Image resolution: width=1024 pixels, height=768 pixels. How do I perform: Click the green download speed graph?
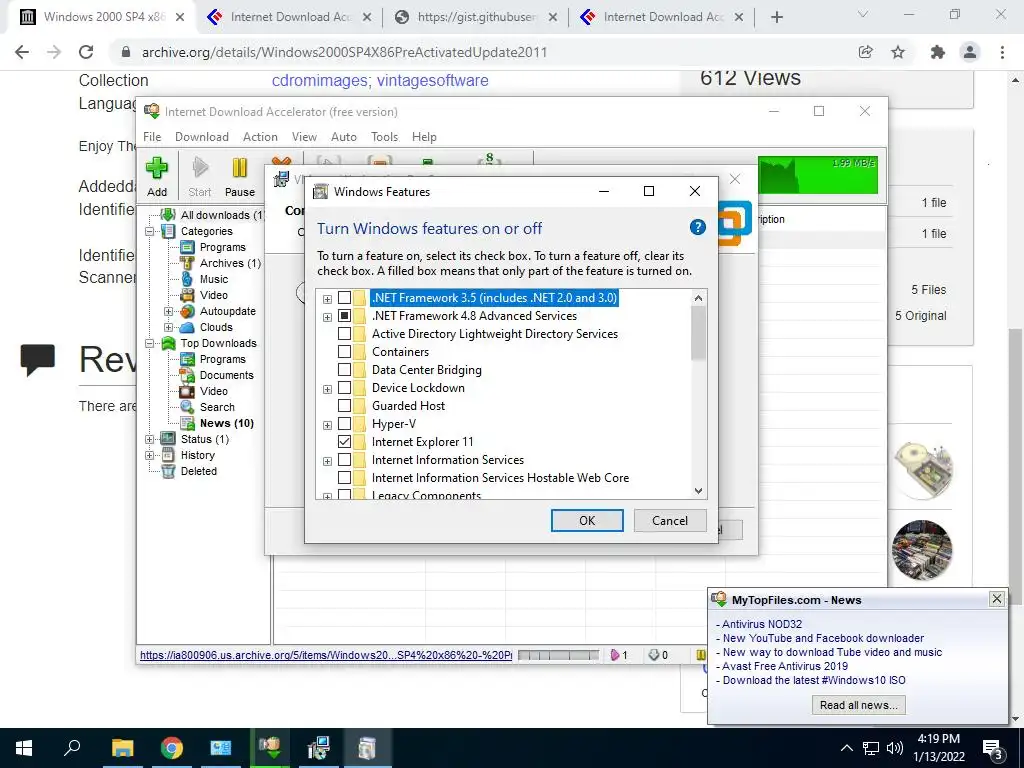(x=818, y=174)
